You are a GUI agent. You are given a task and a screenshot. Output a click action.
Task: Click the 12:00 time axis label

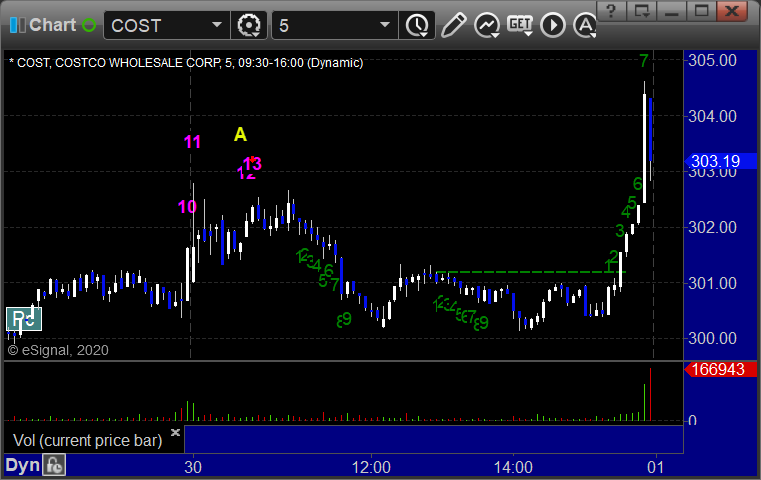(x=371, y=467)
